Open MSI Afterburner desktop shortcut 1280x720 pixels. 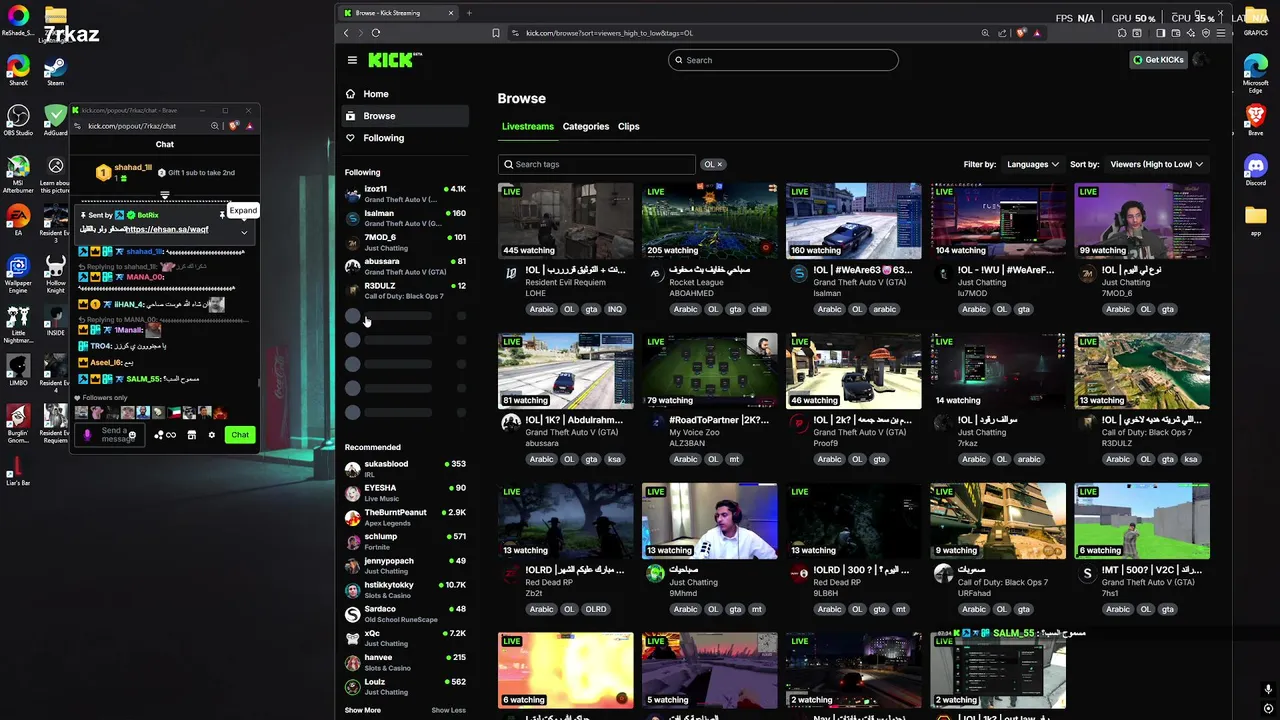pyautogui.click(x=18, y=173)
